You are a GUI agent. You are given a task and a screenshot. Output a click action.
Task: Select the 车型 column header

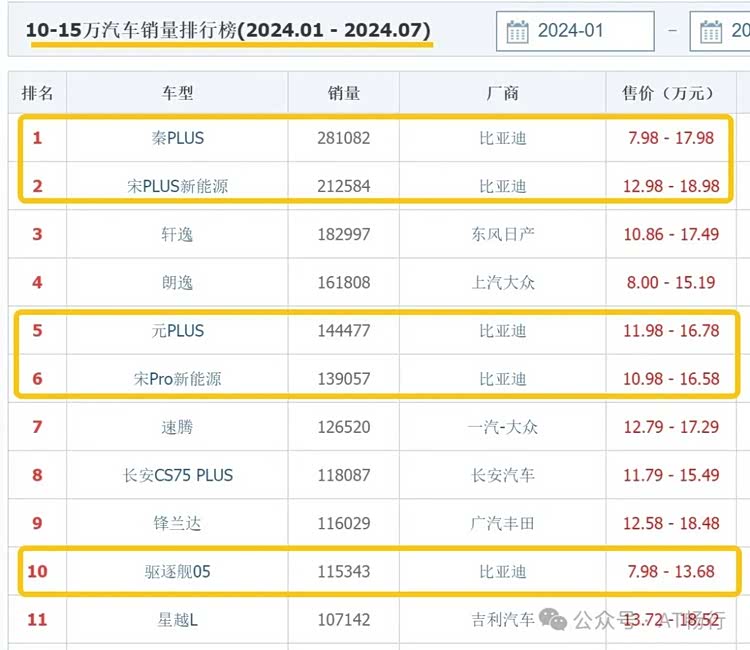pyautogui.click(x=177, y=93)
